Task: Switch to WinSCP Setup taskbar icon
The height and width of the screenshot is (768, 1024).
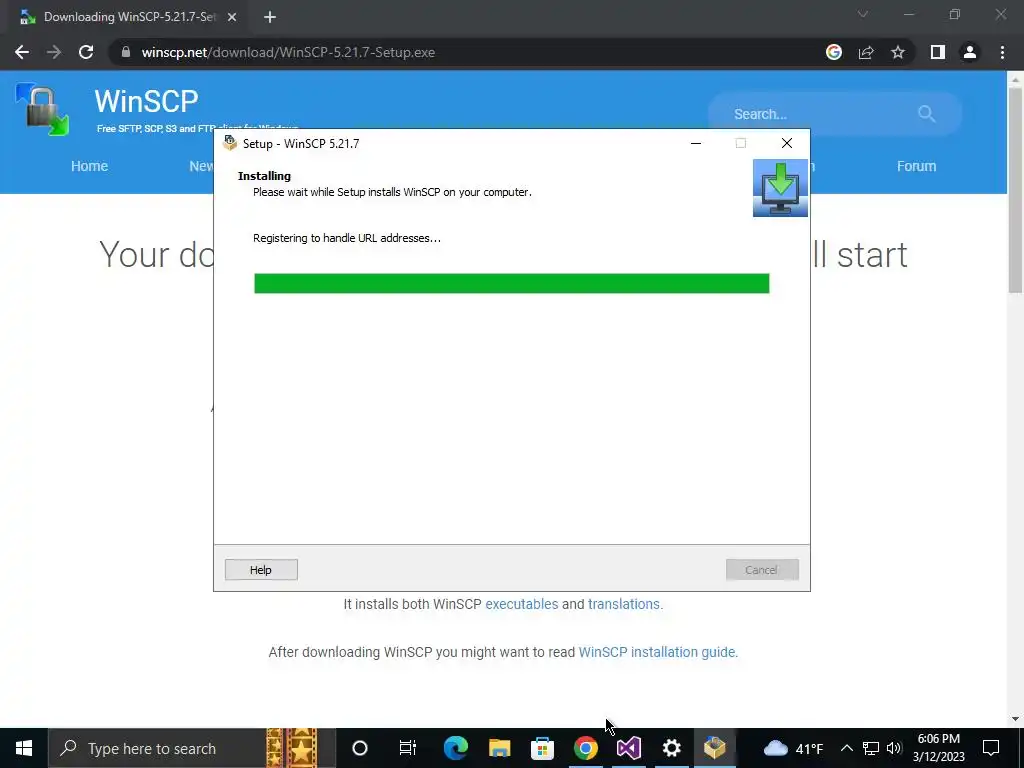Action: [714, 748]
